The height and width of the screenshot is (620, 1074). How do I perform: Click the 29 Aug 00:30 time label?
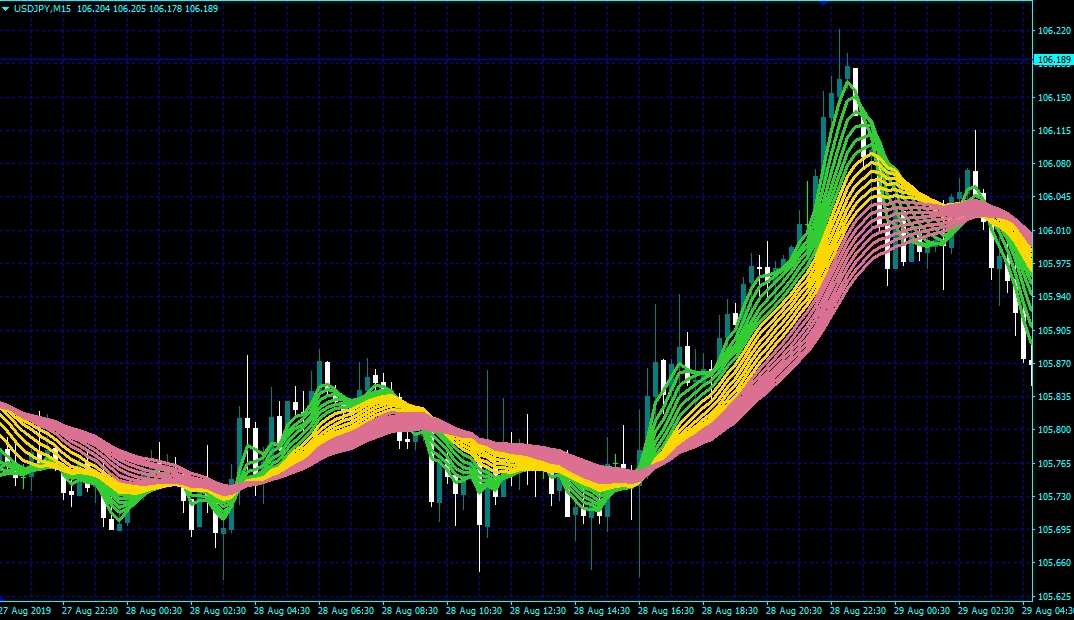click(922, 610)
